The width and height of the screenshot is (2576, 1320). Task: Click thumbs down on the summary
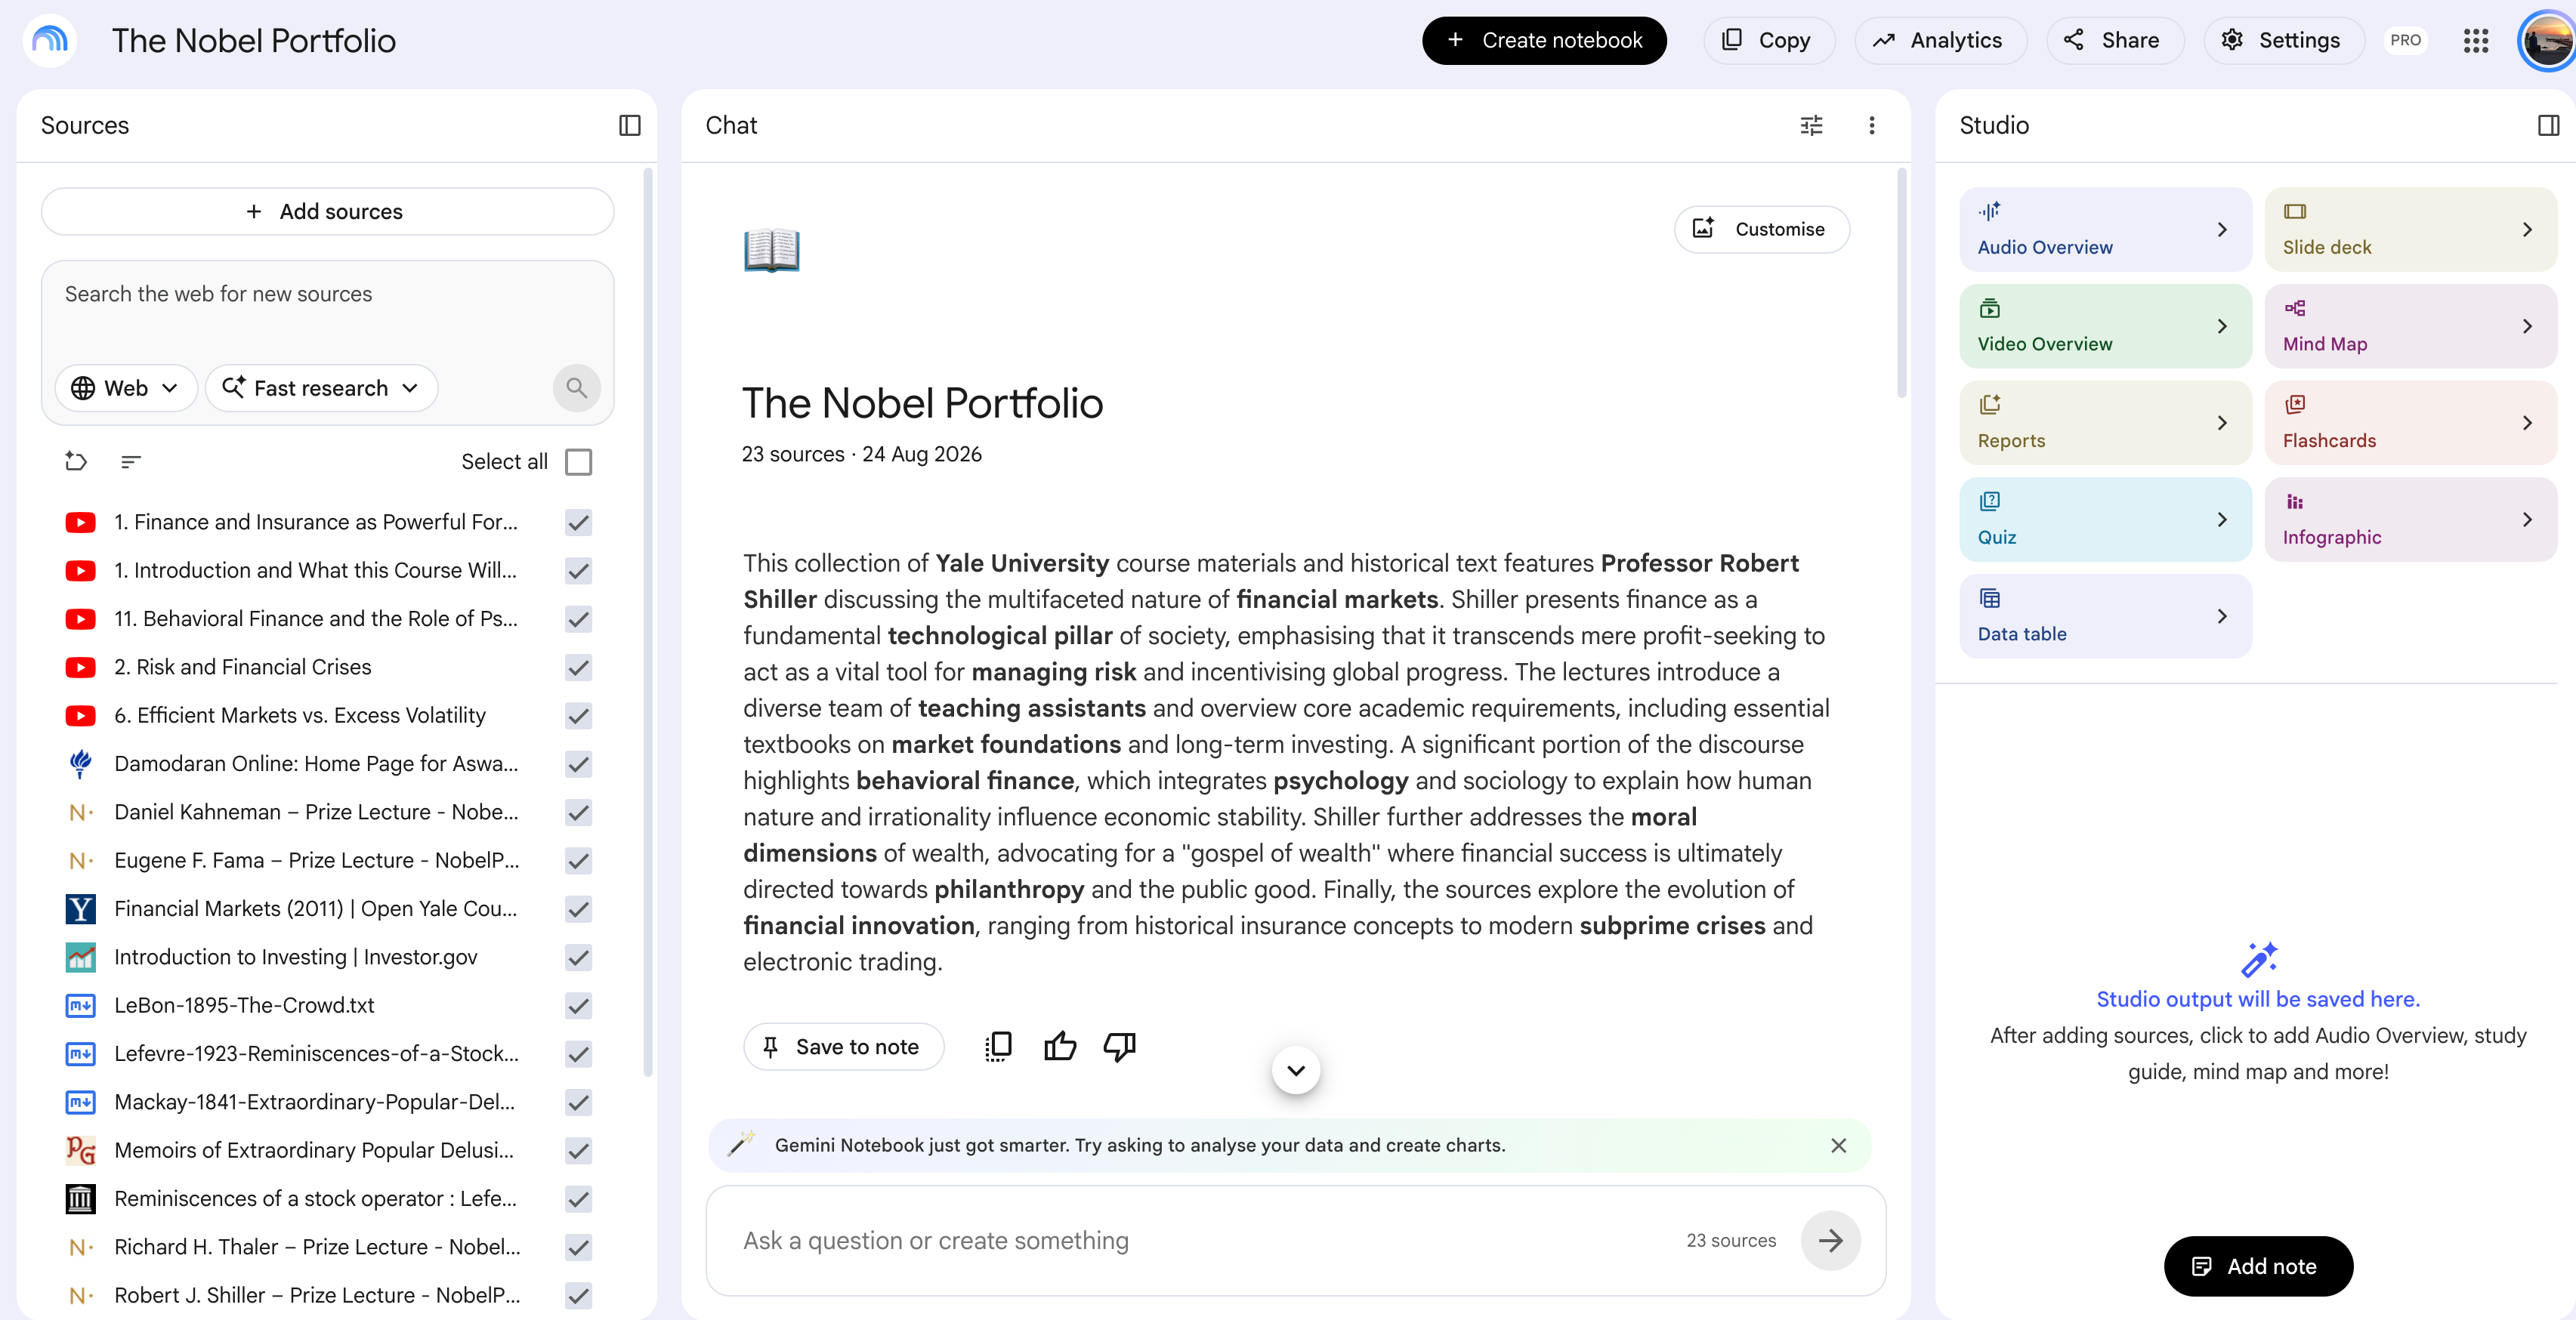1119,1046
